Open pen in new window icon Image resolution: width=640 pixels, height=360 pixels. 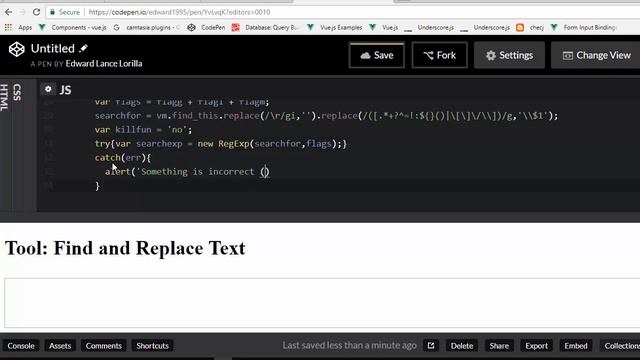coord(431,346)
